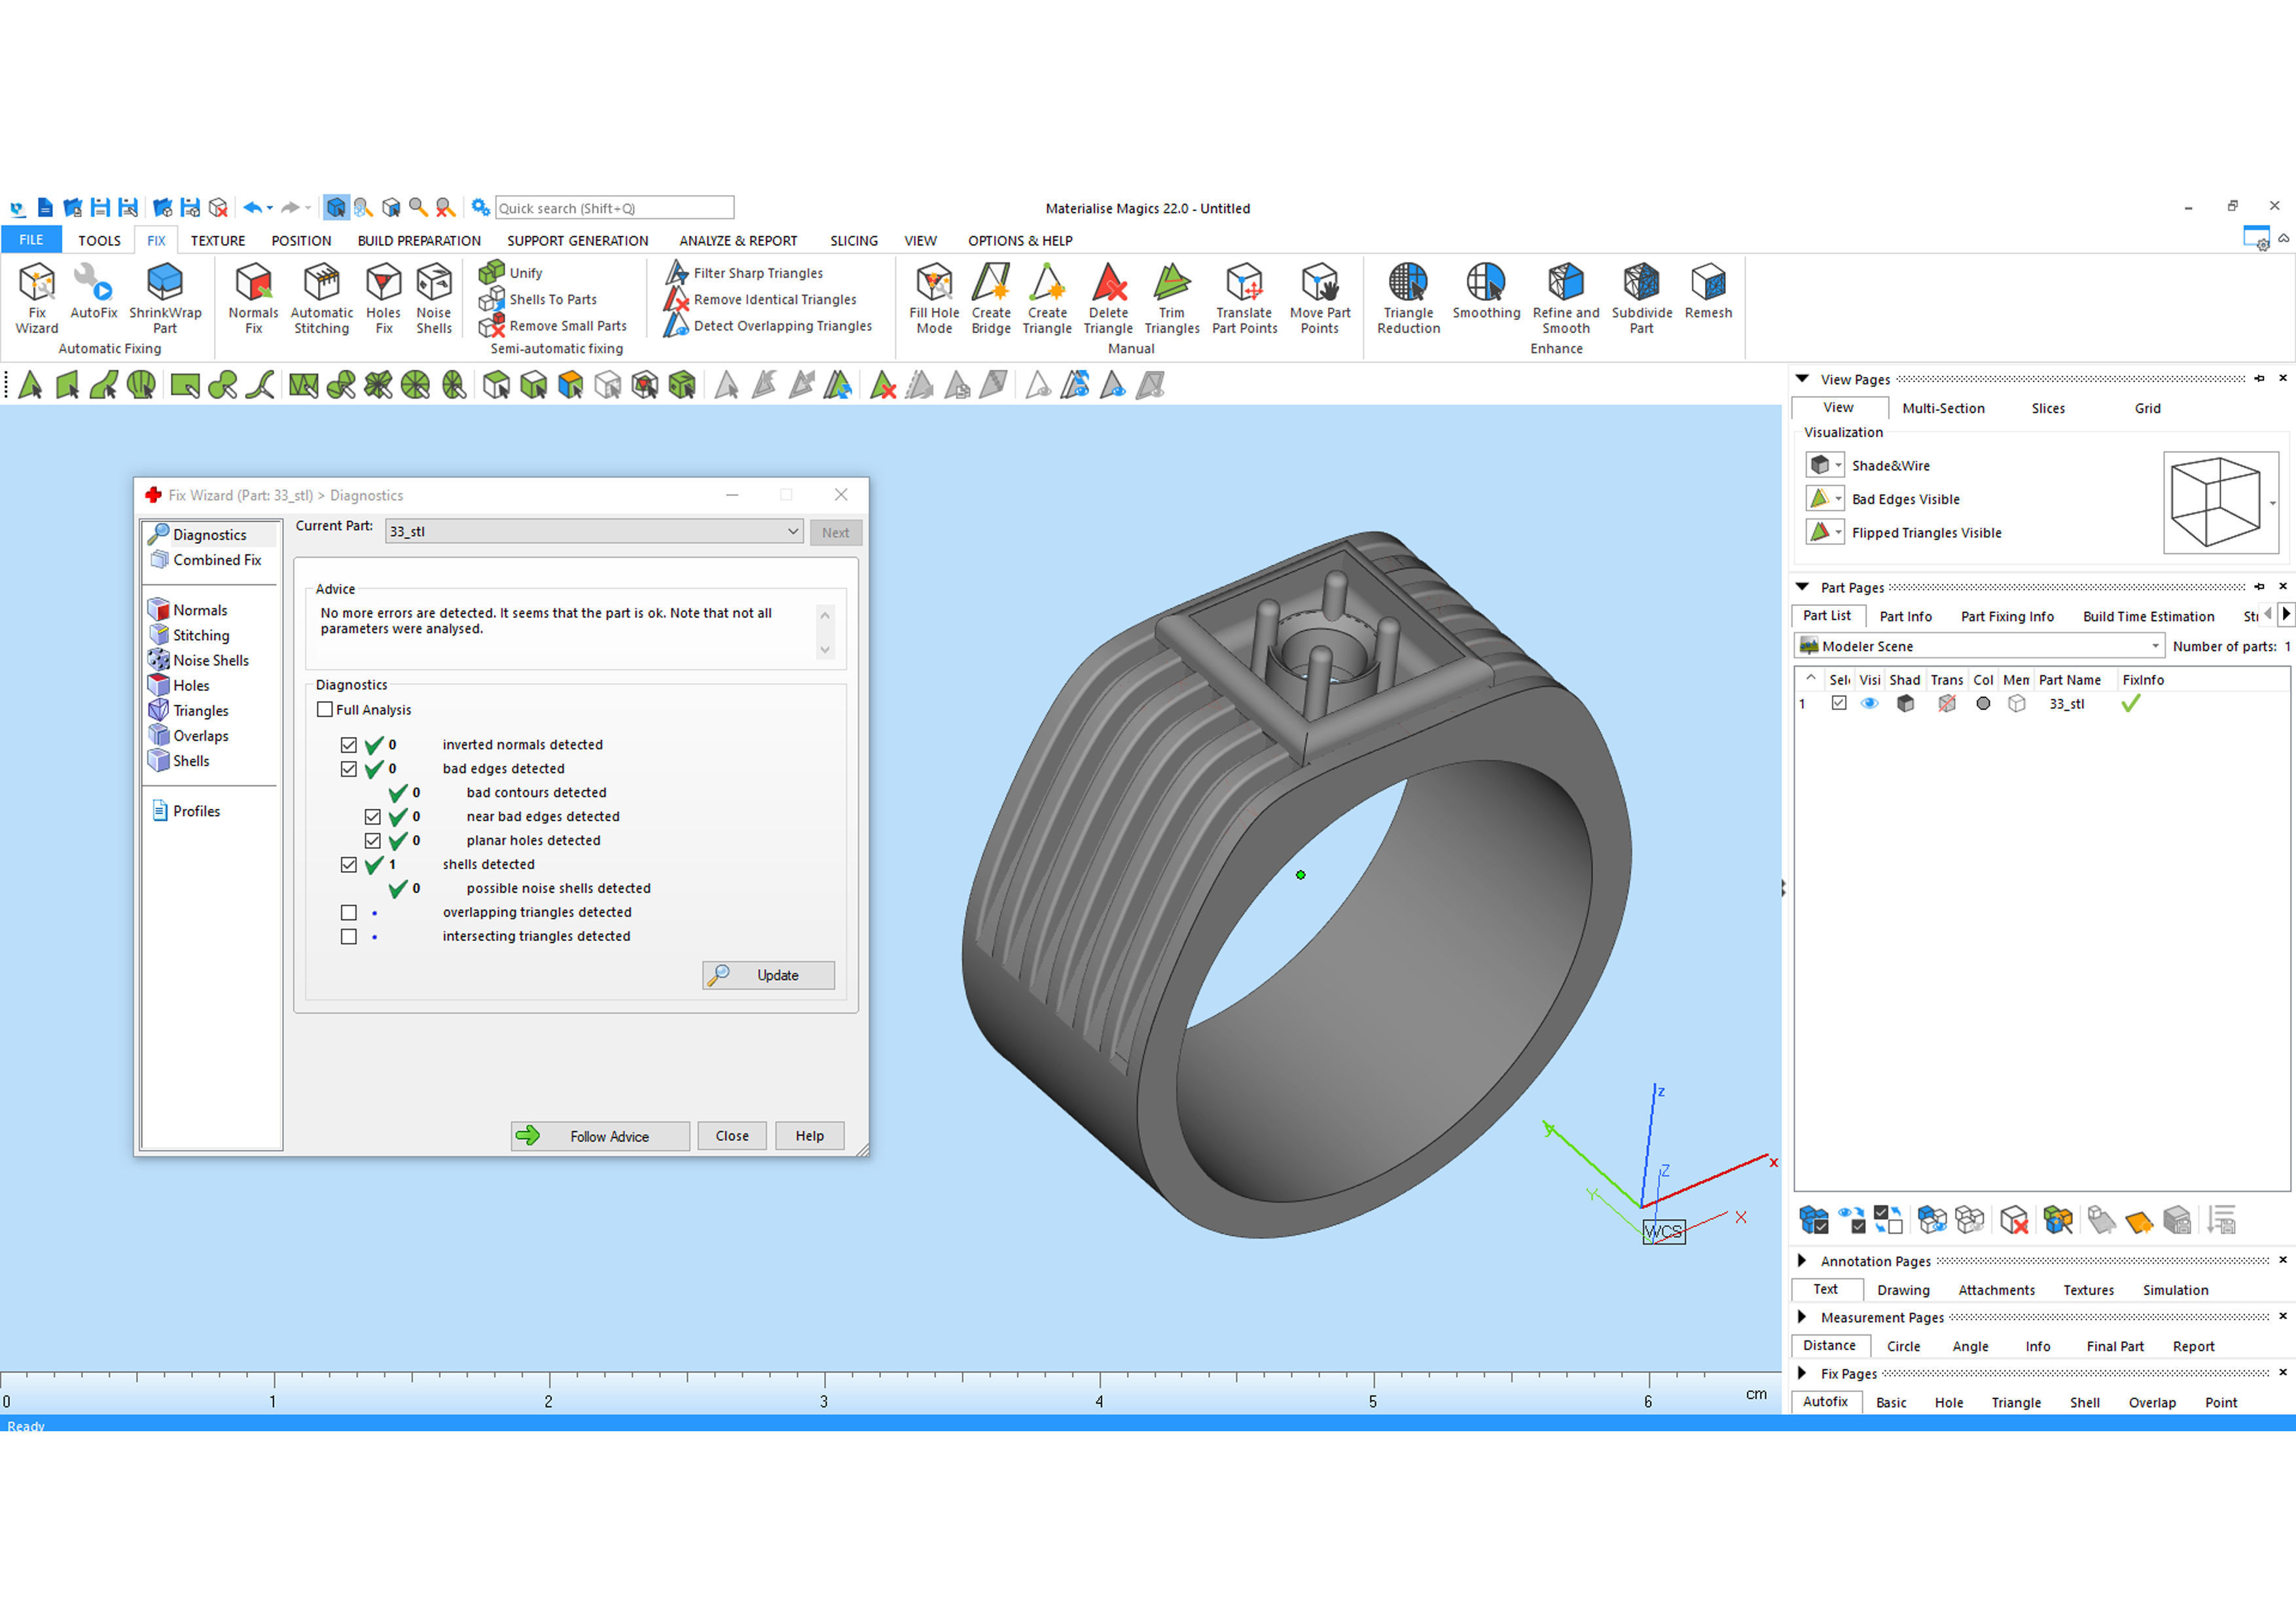
Task: Open the Remesh tool
Action: point(1708,291)
